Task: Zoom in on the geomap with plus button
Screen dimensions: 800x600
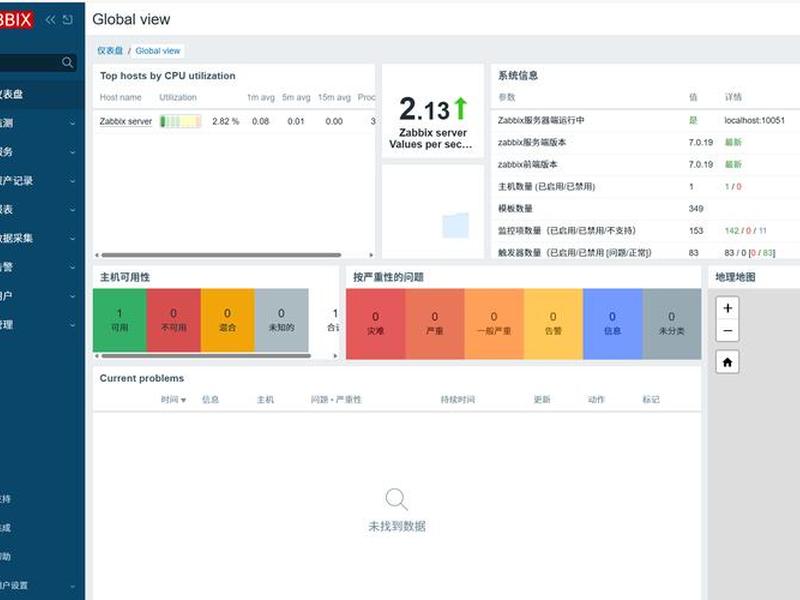Action: point(728,308)
